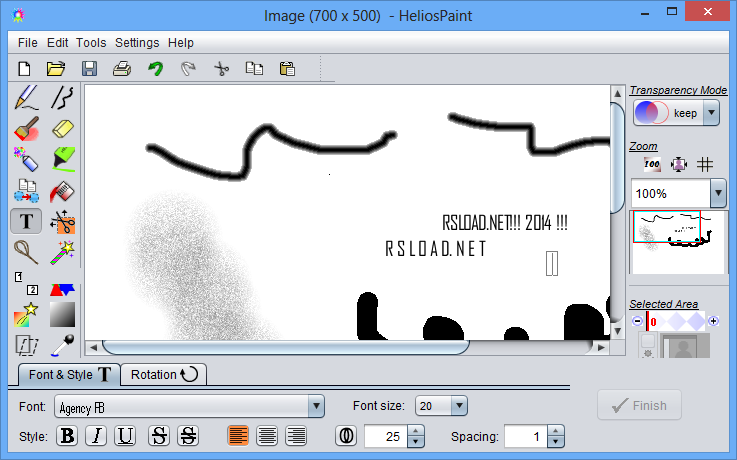737x460 pixels.
Task: Open the rainbow star effects tool
Action: click(x=26, y=314)
